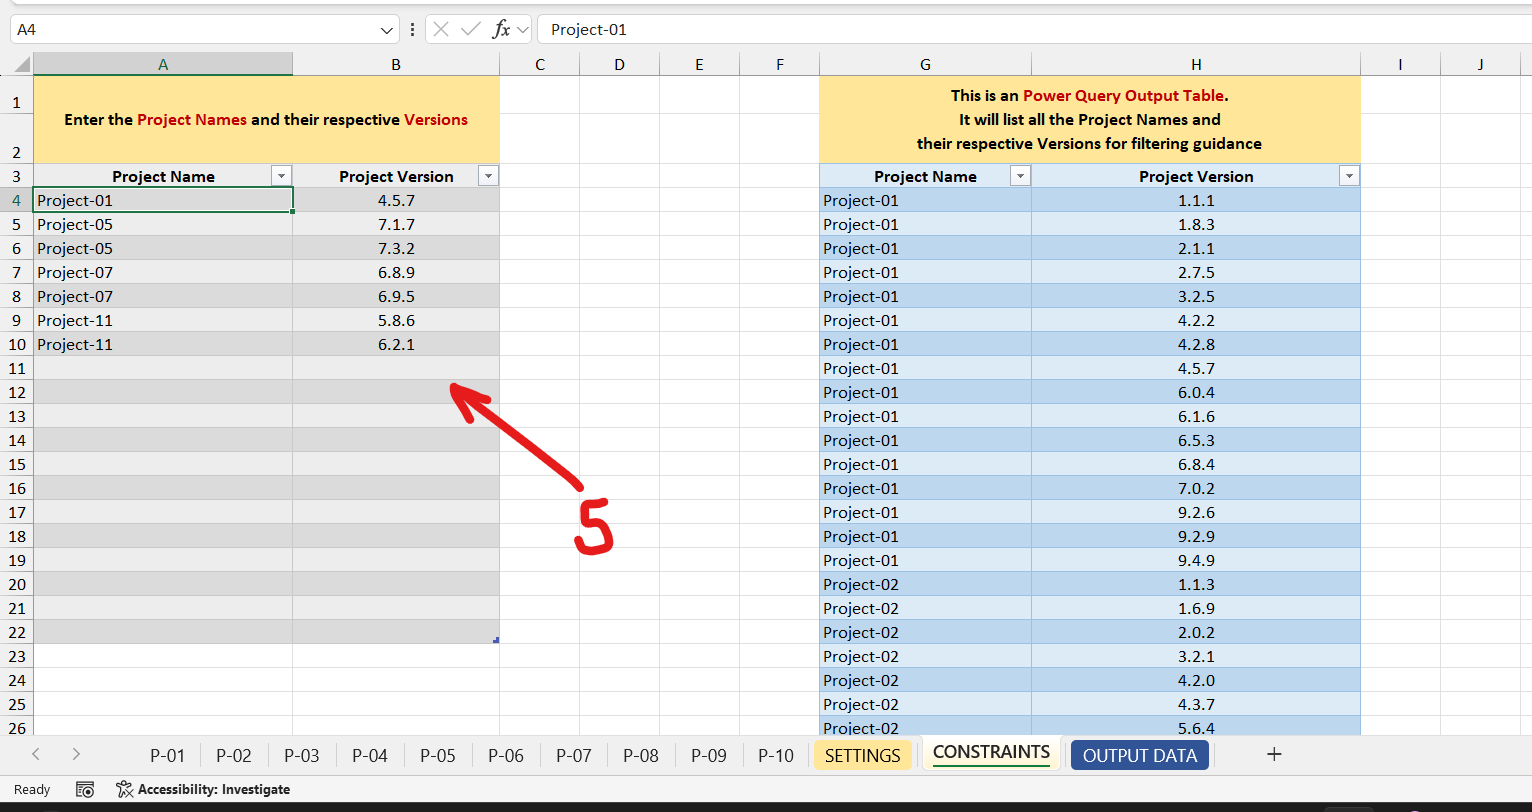Click the Power Query Output Table header
The height and width of the screenshot is (812, 1532).
[x=1090, y=120]
